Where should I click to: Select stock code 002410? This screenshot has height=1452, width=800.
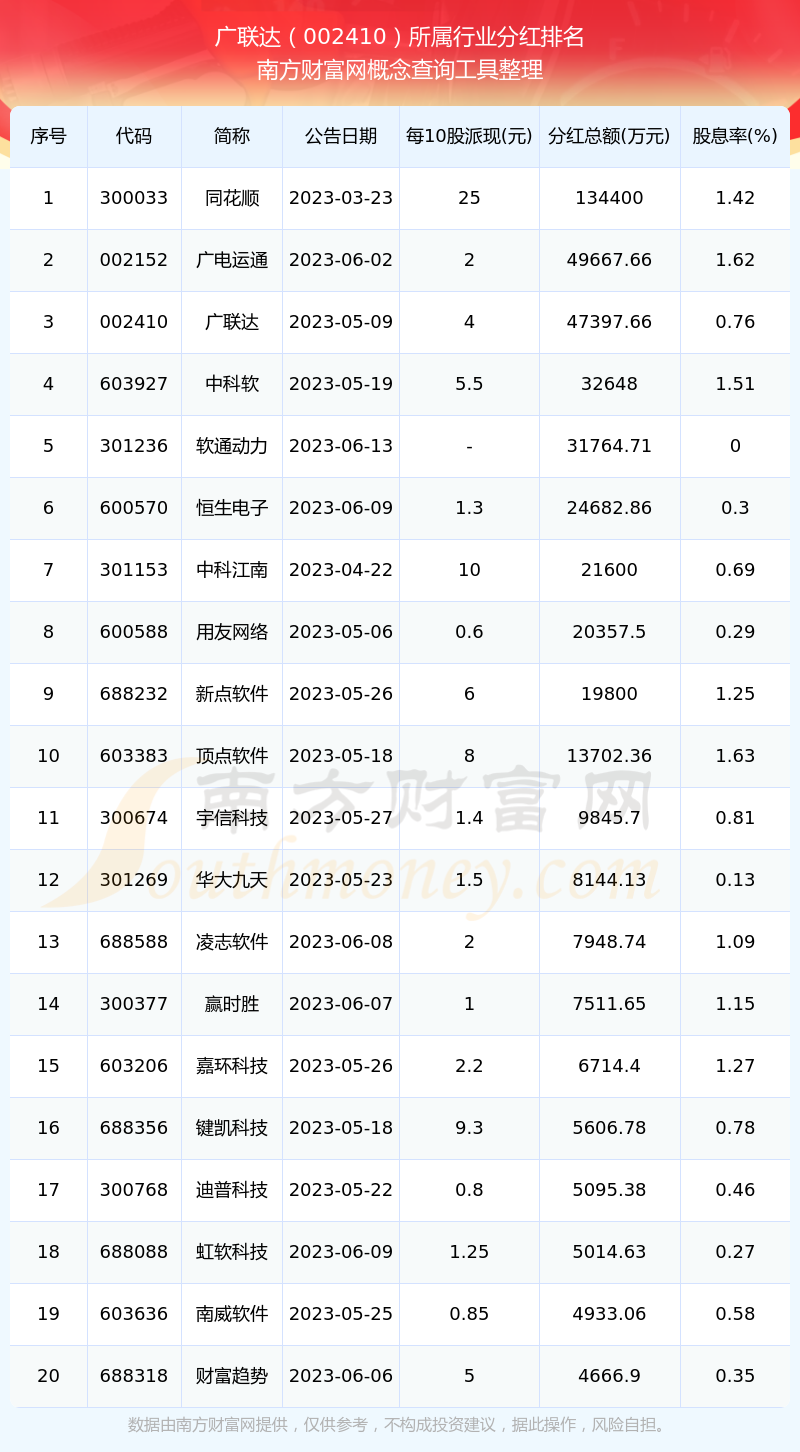[134, 322]
